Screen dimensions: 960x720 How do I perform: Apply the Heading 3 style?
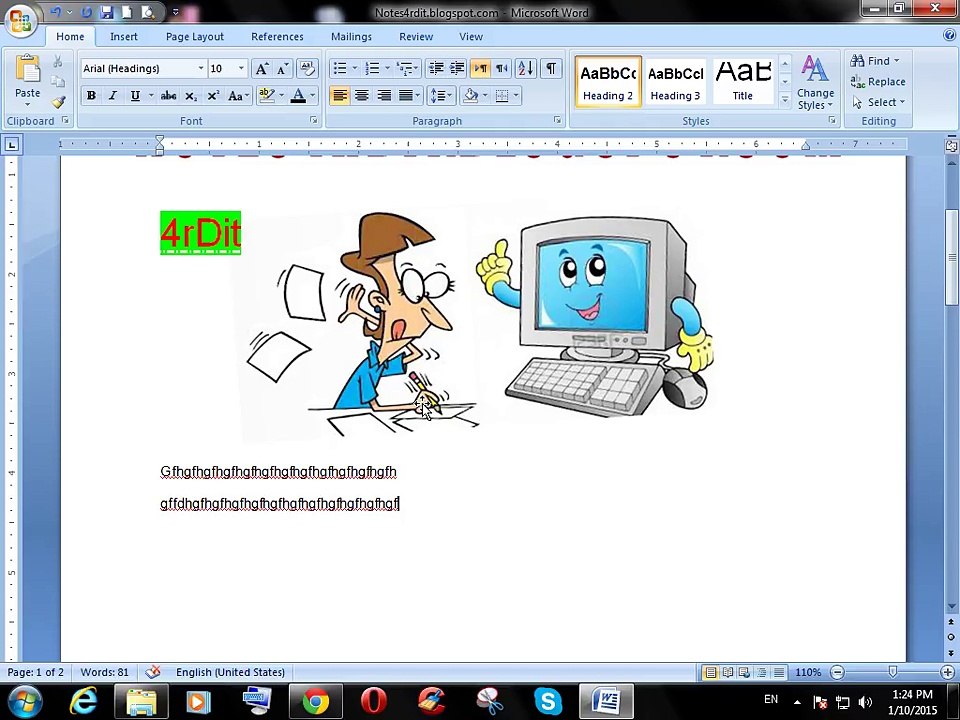(675, 82)
